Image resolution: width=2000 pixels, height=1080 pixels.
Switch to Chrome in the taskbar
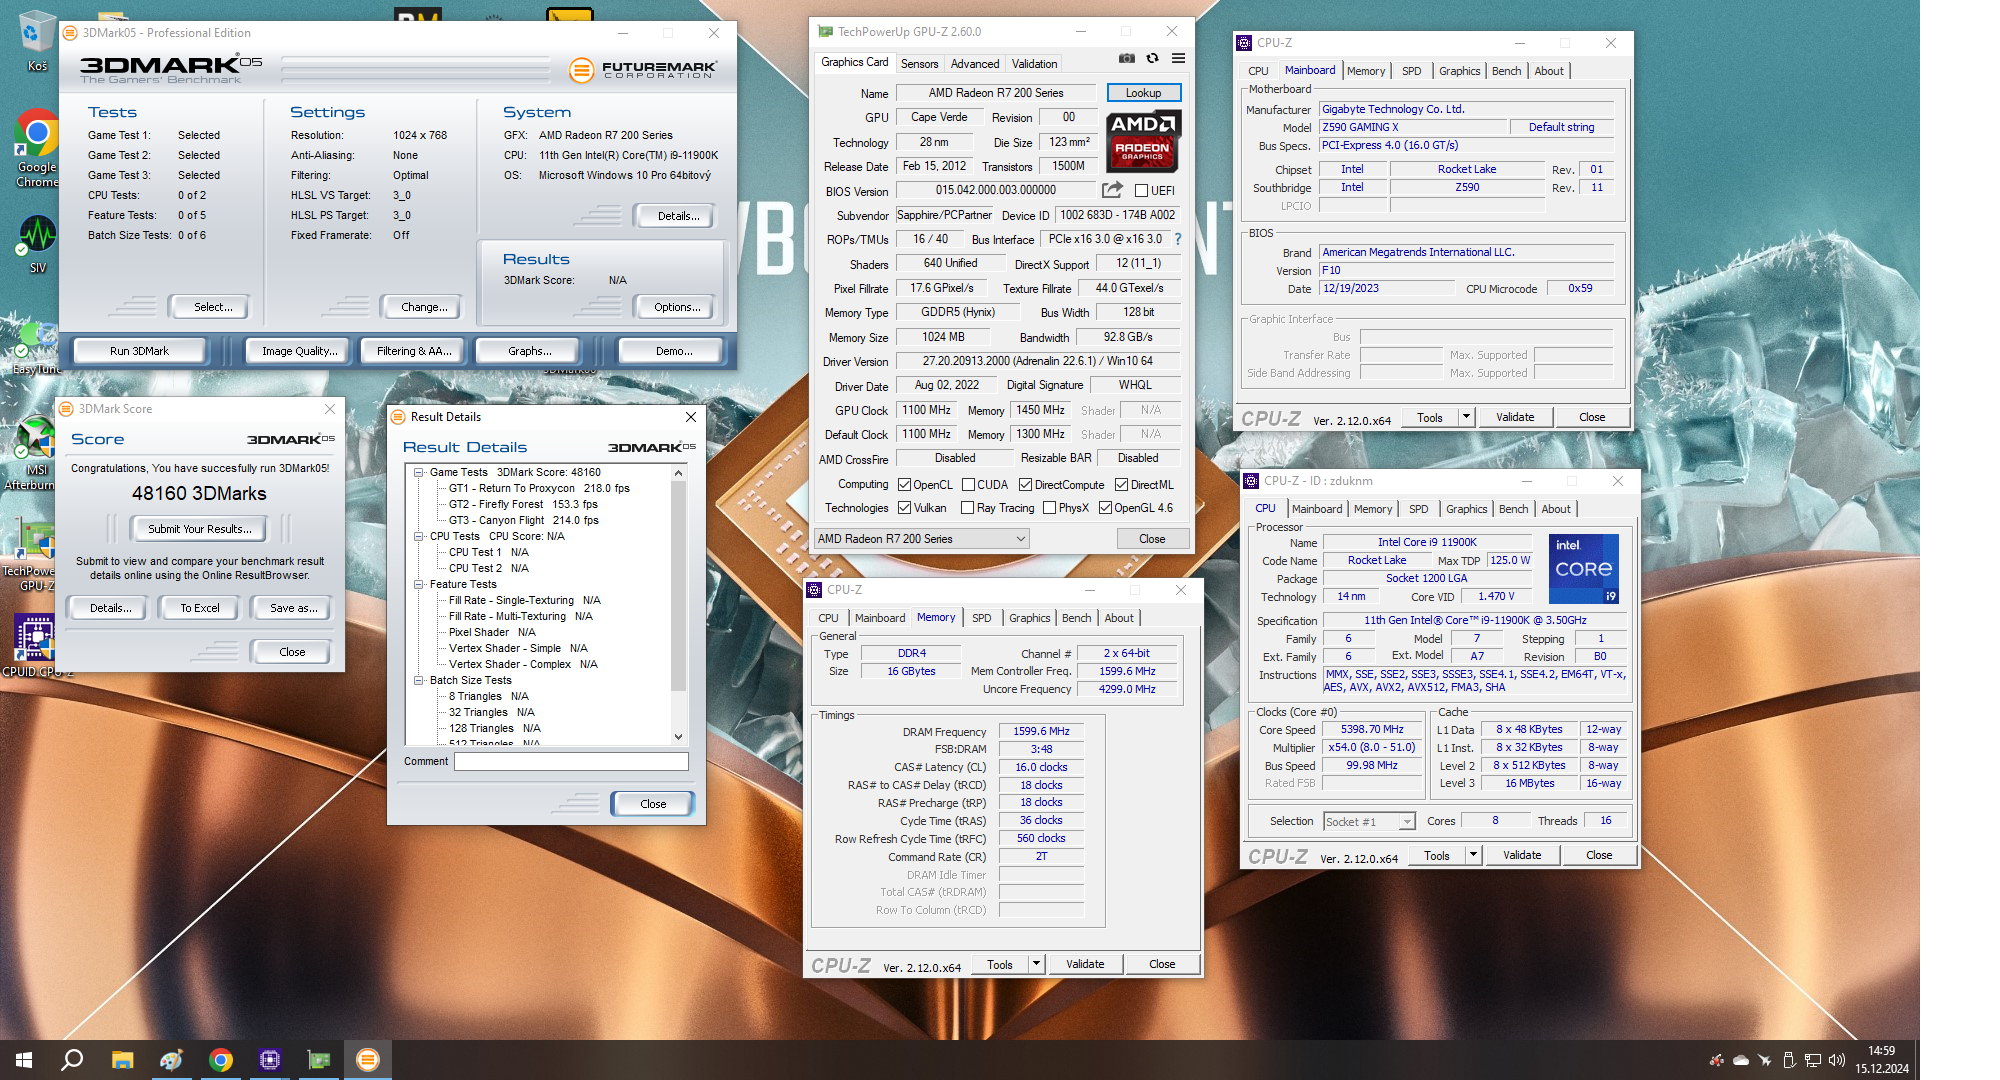pyautogui.click(x=220, y=1060)
